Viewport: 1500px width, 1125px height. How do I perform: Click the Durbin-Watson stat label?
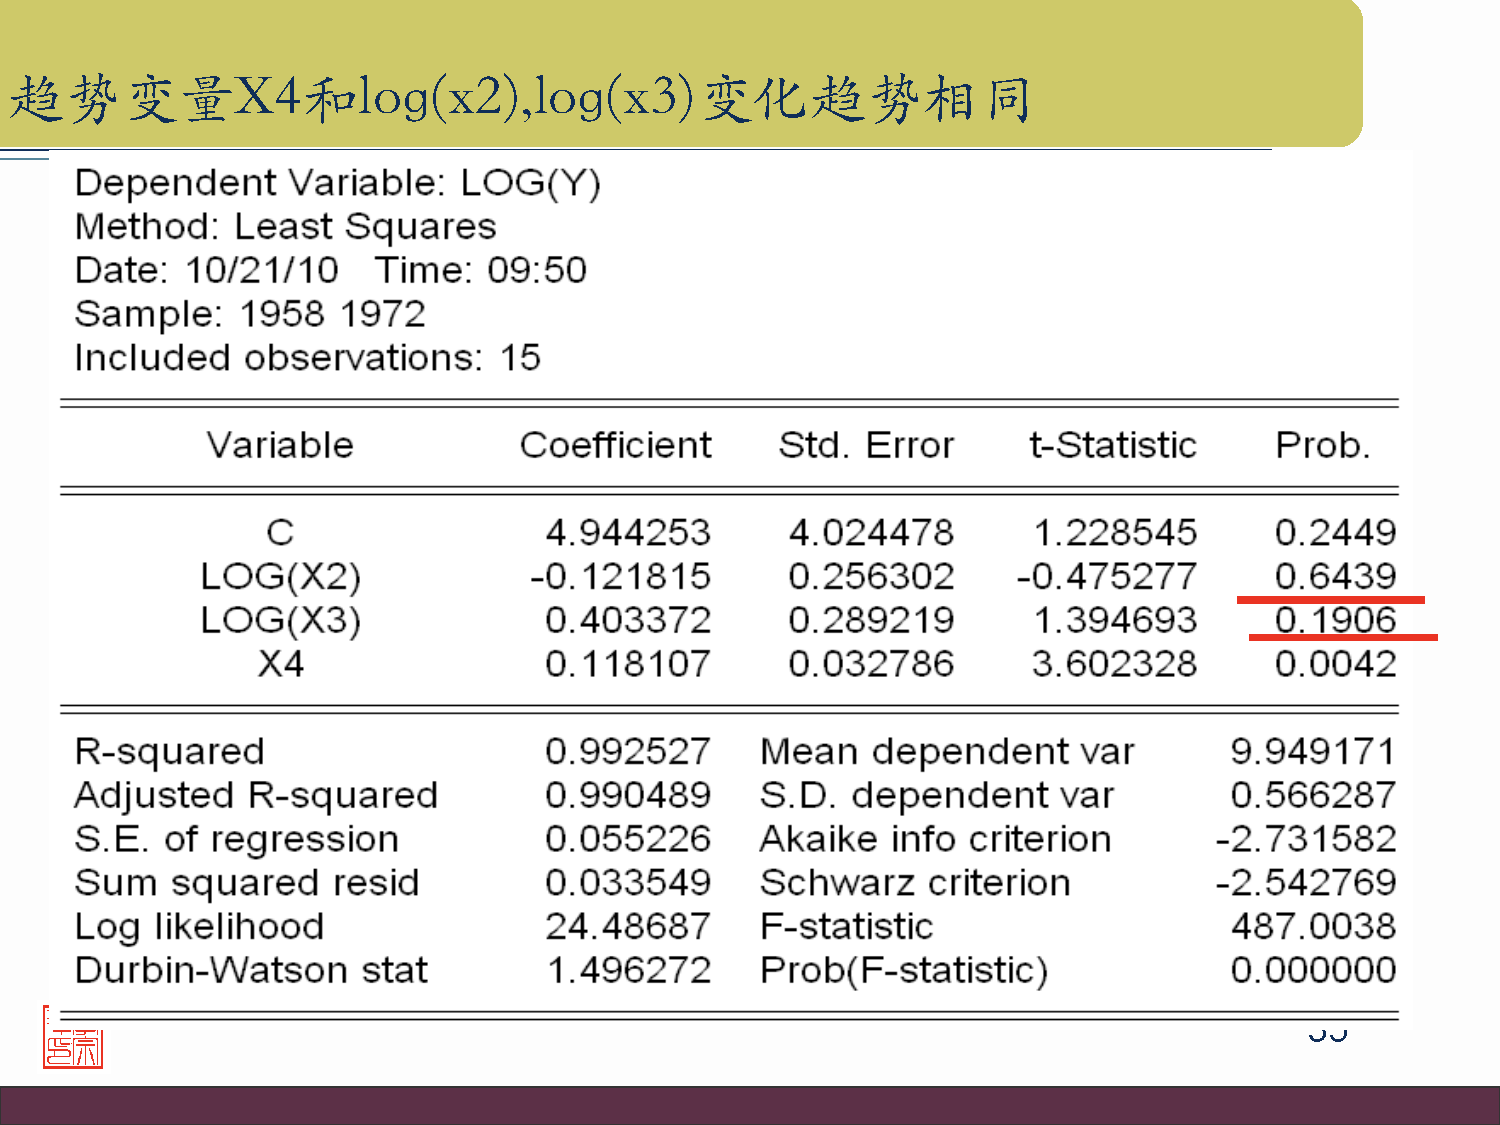[x=251, y=971]
